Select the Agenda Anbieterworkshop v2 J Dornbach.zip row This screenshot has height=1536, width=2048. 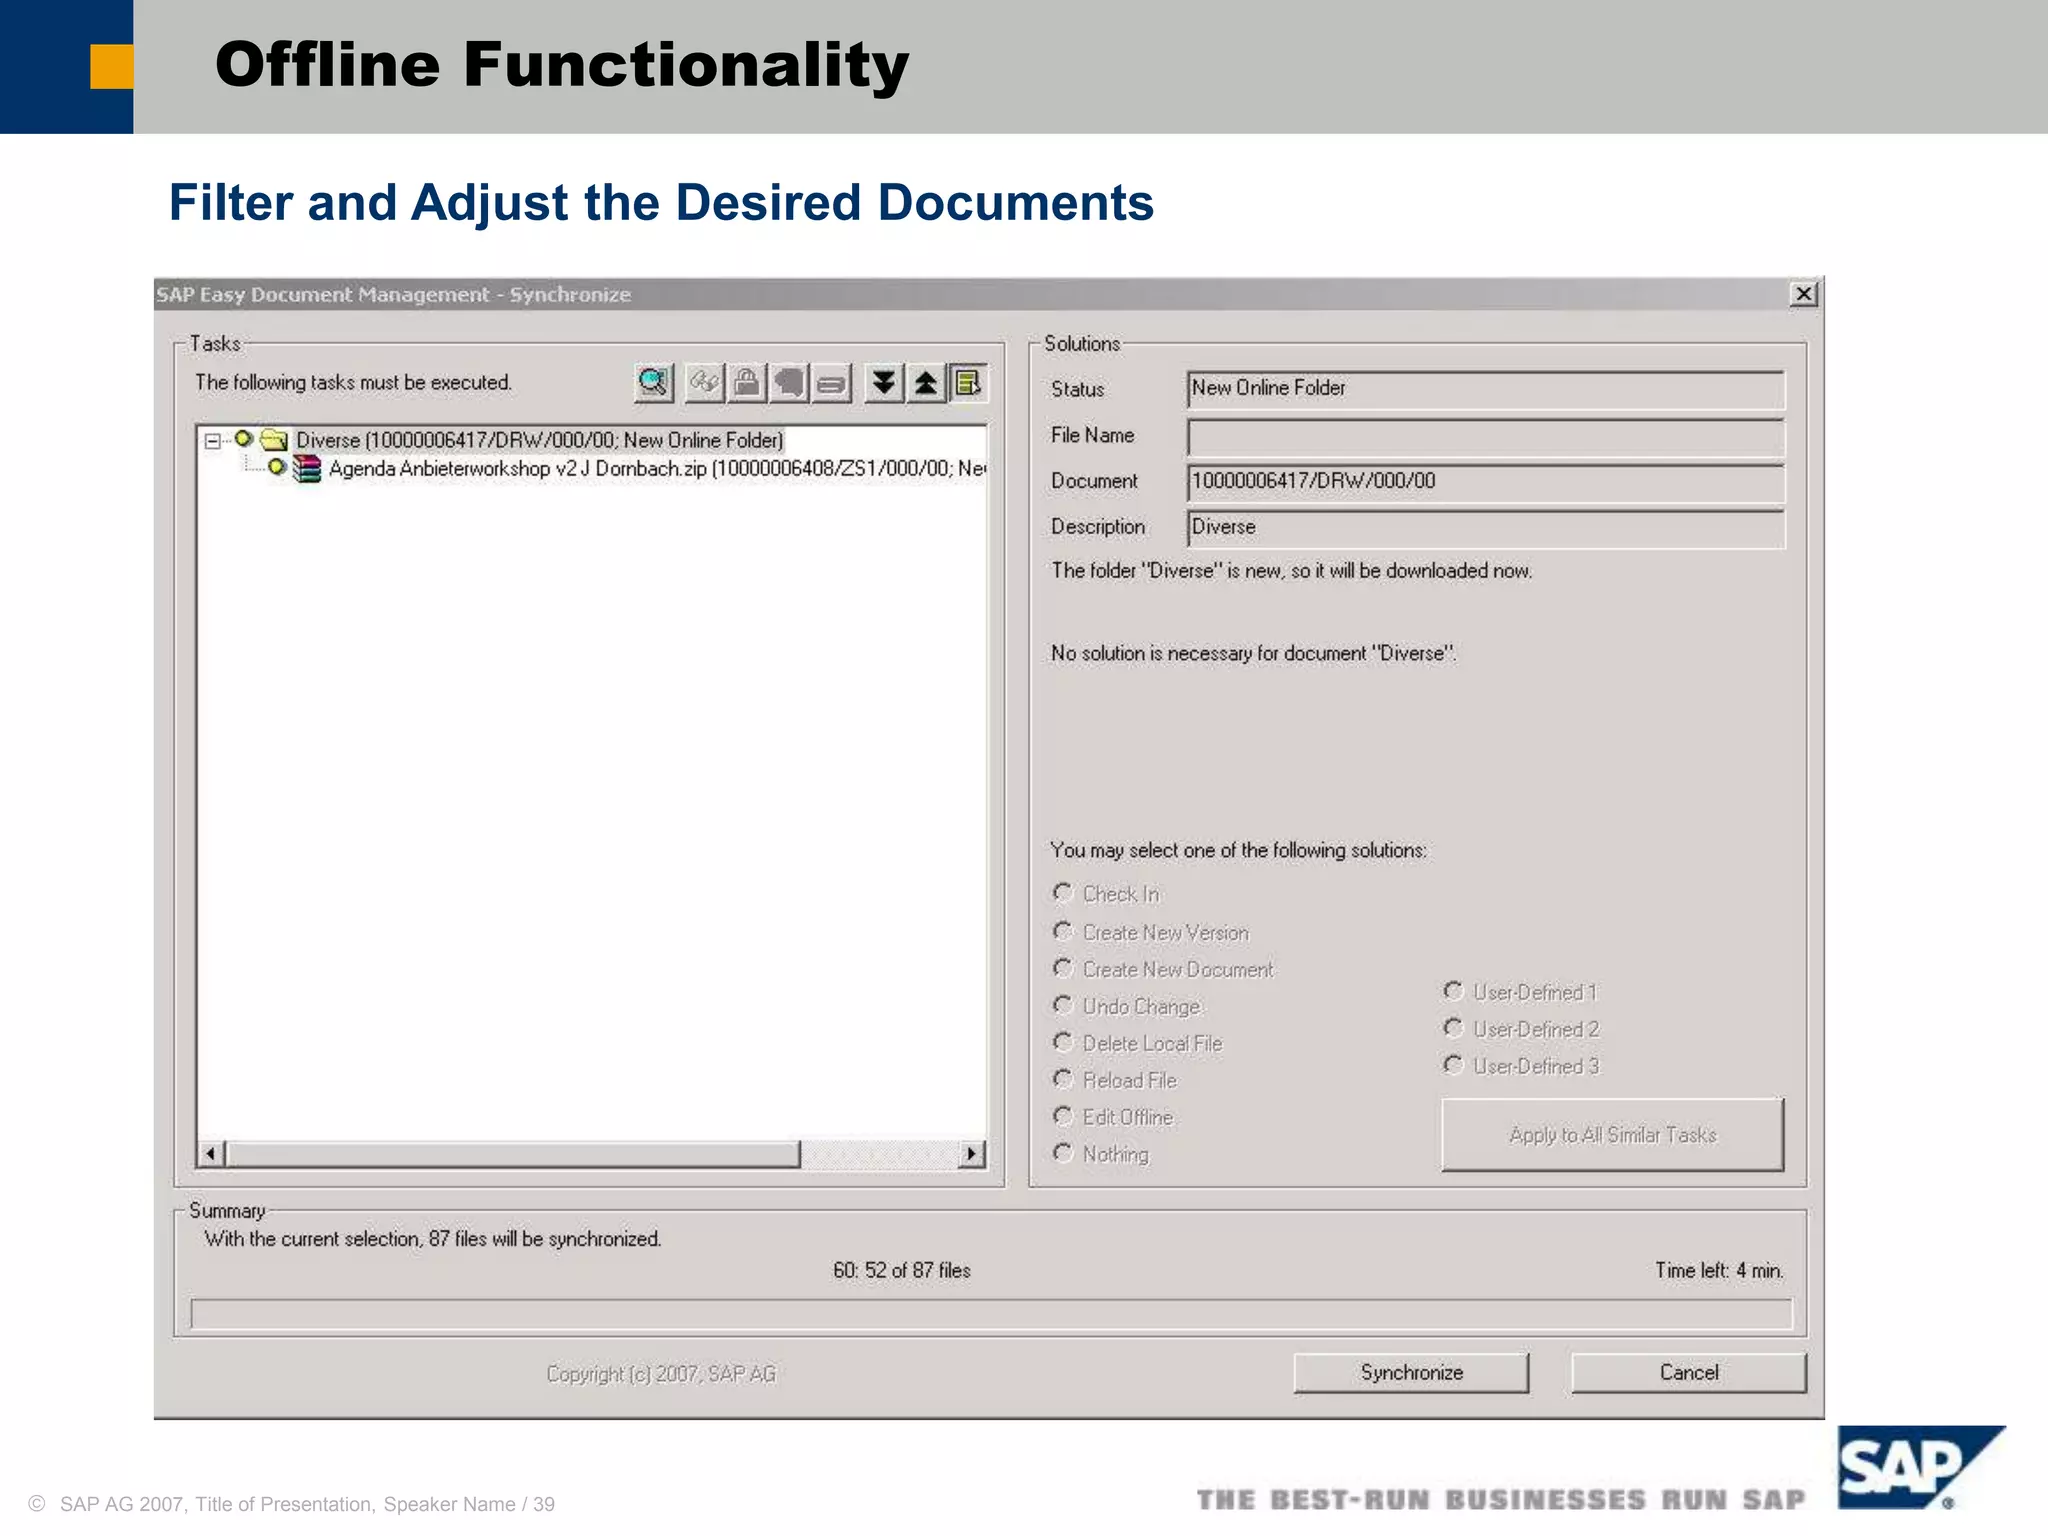point(657,469)
